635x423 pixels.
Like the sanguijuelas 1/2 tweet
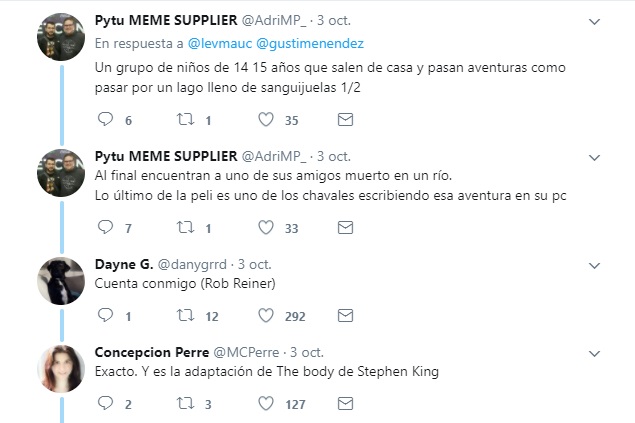pyautogui.click(x=266, y=120)
